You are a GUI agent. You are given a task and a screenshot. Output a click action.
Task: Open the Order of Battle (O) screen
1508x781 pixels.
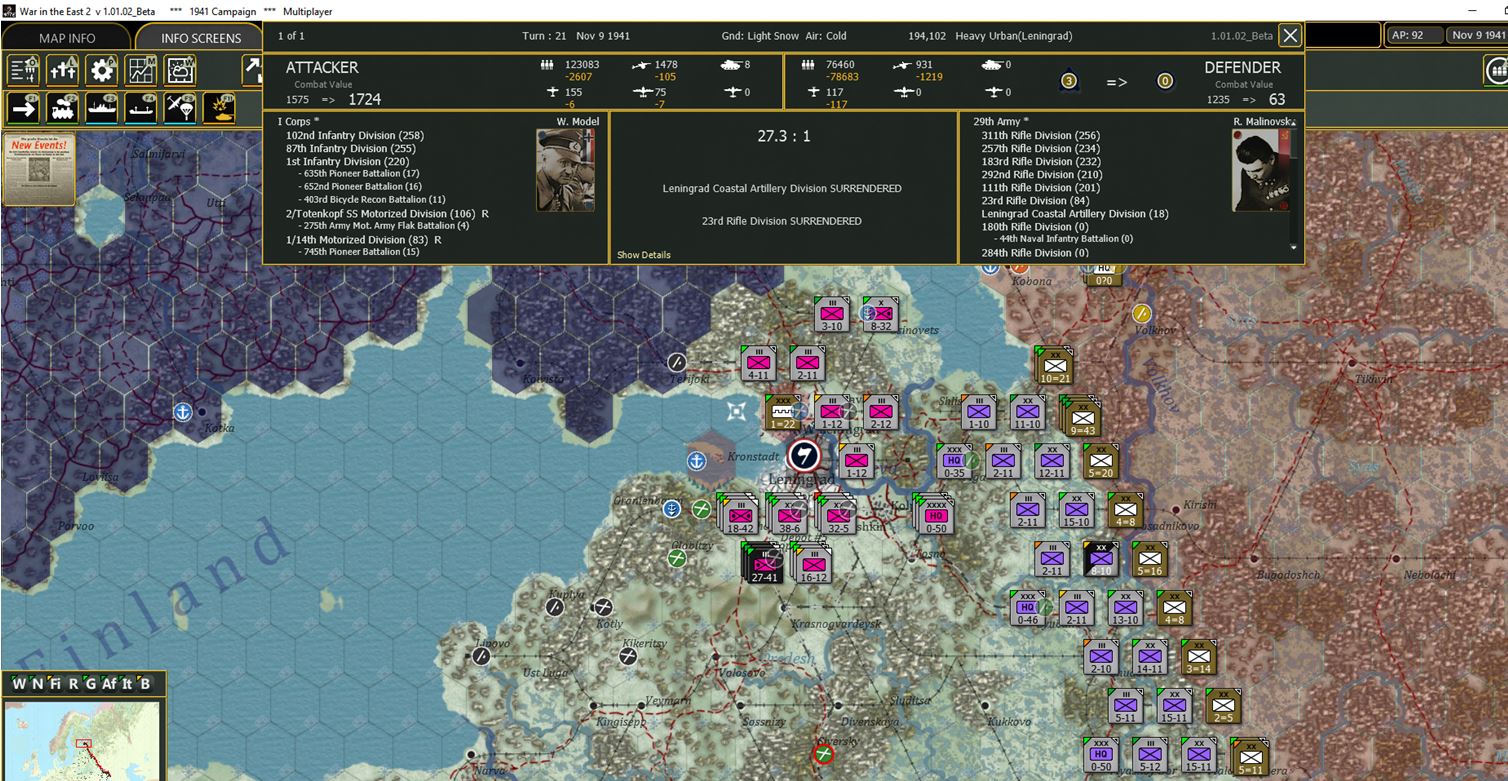point(23,70)
